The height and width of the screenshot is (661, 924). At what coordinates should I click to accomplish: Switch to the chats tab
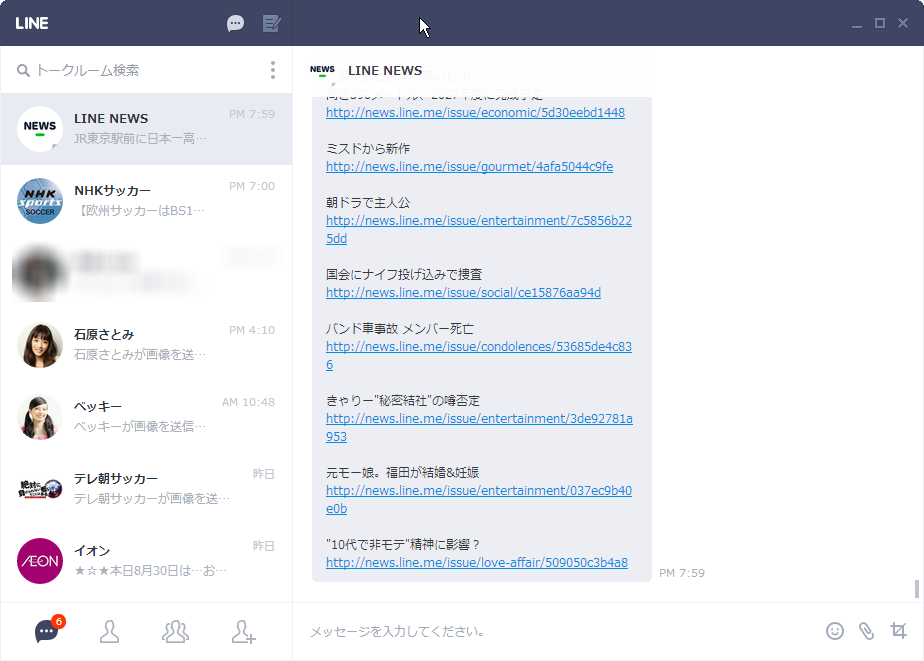pos(47,631)
